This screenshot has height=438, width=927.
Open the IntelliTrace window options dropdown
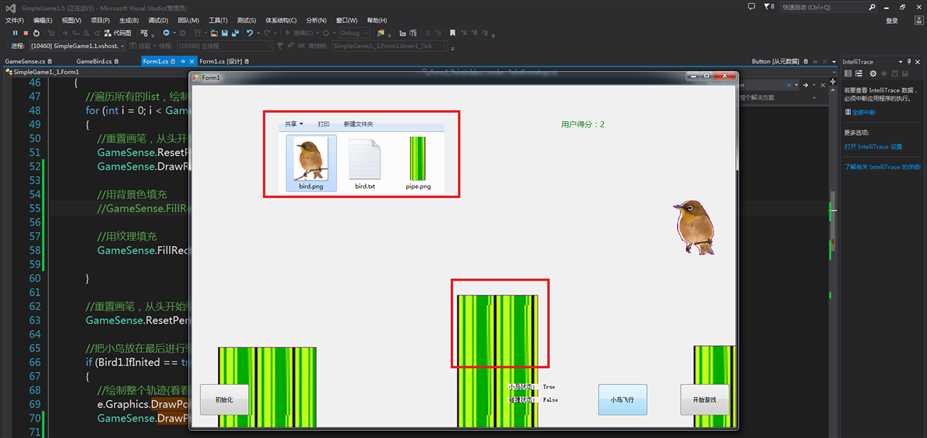900,61
